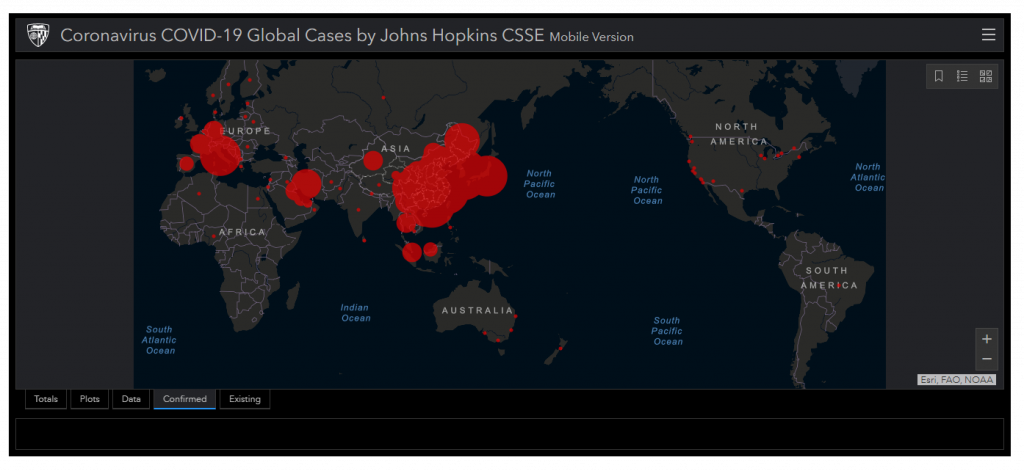Switch to the Plots tab

point(89,399)
